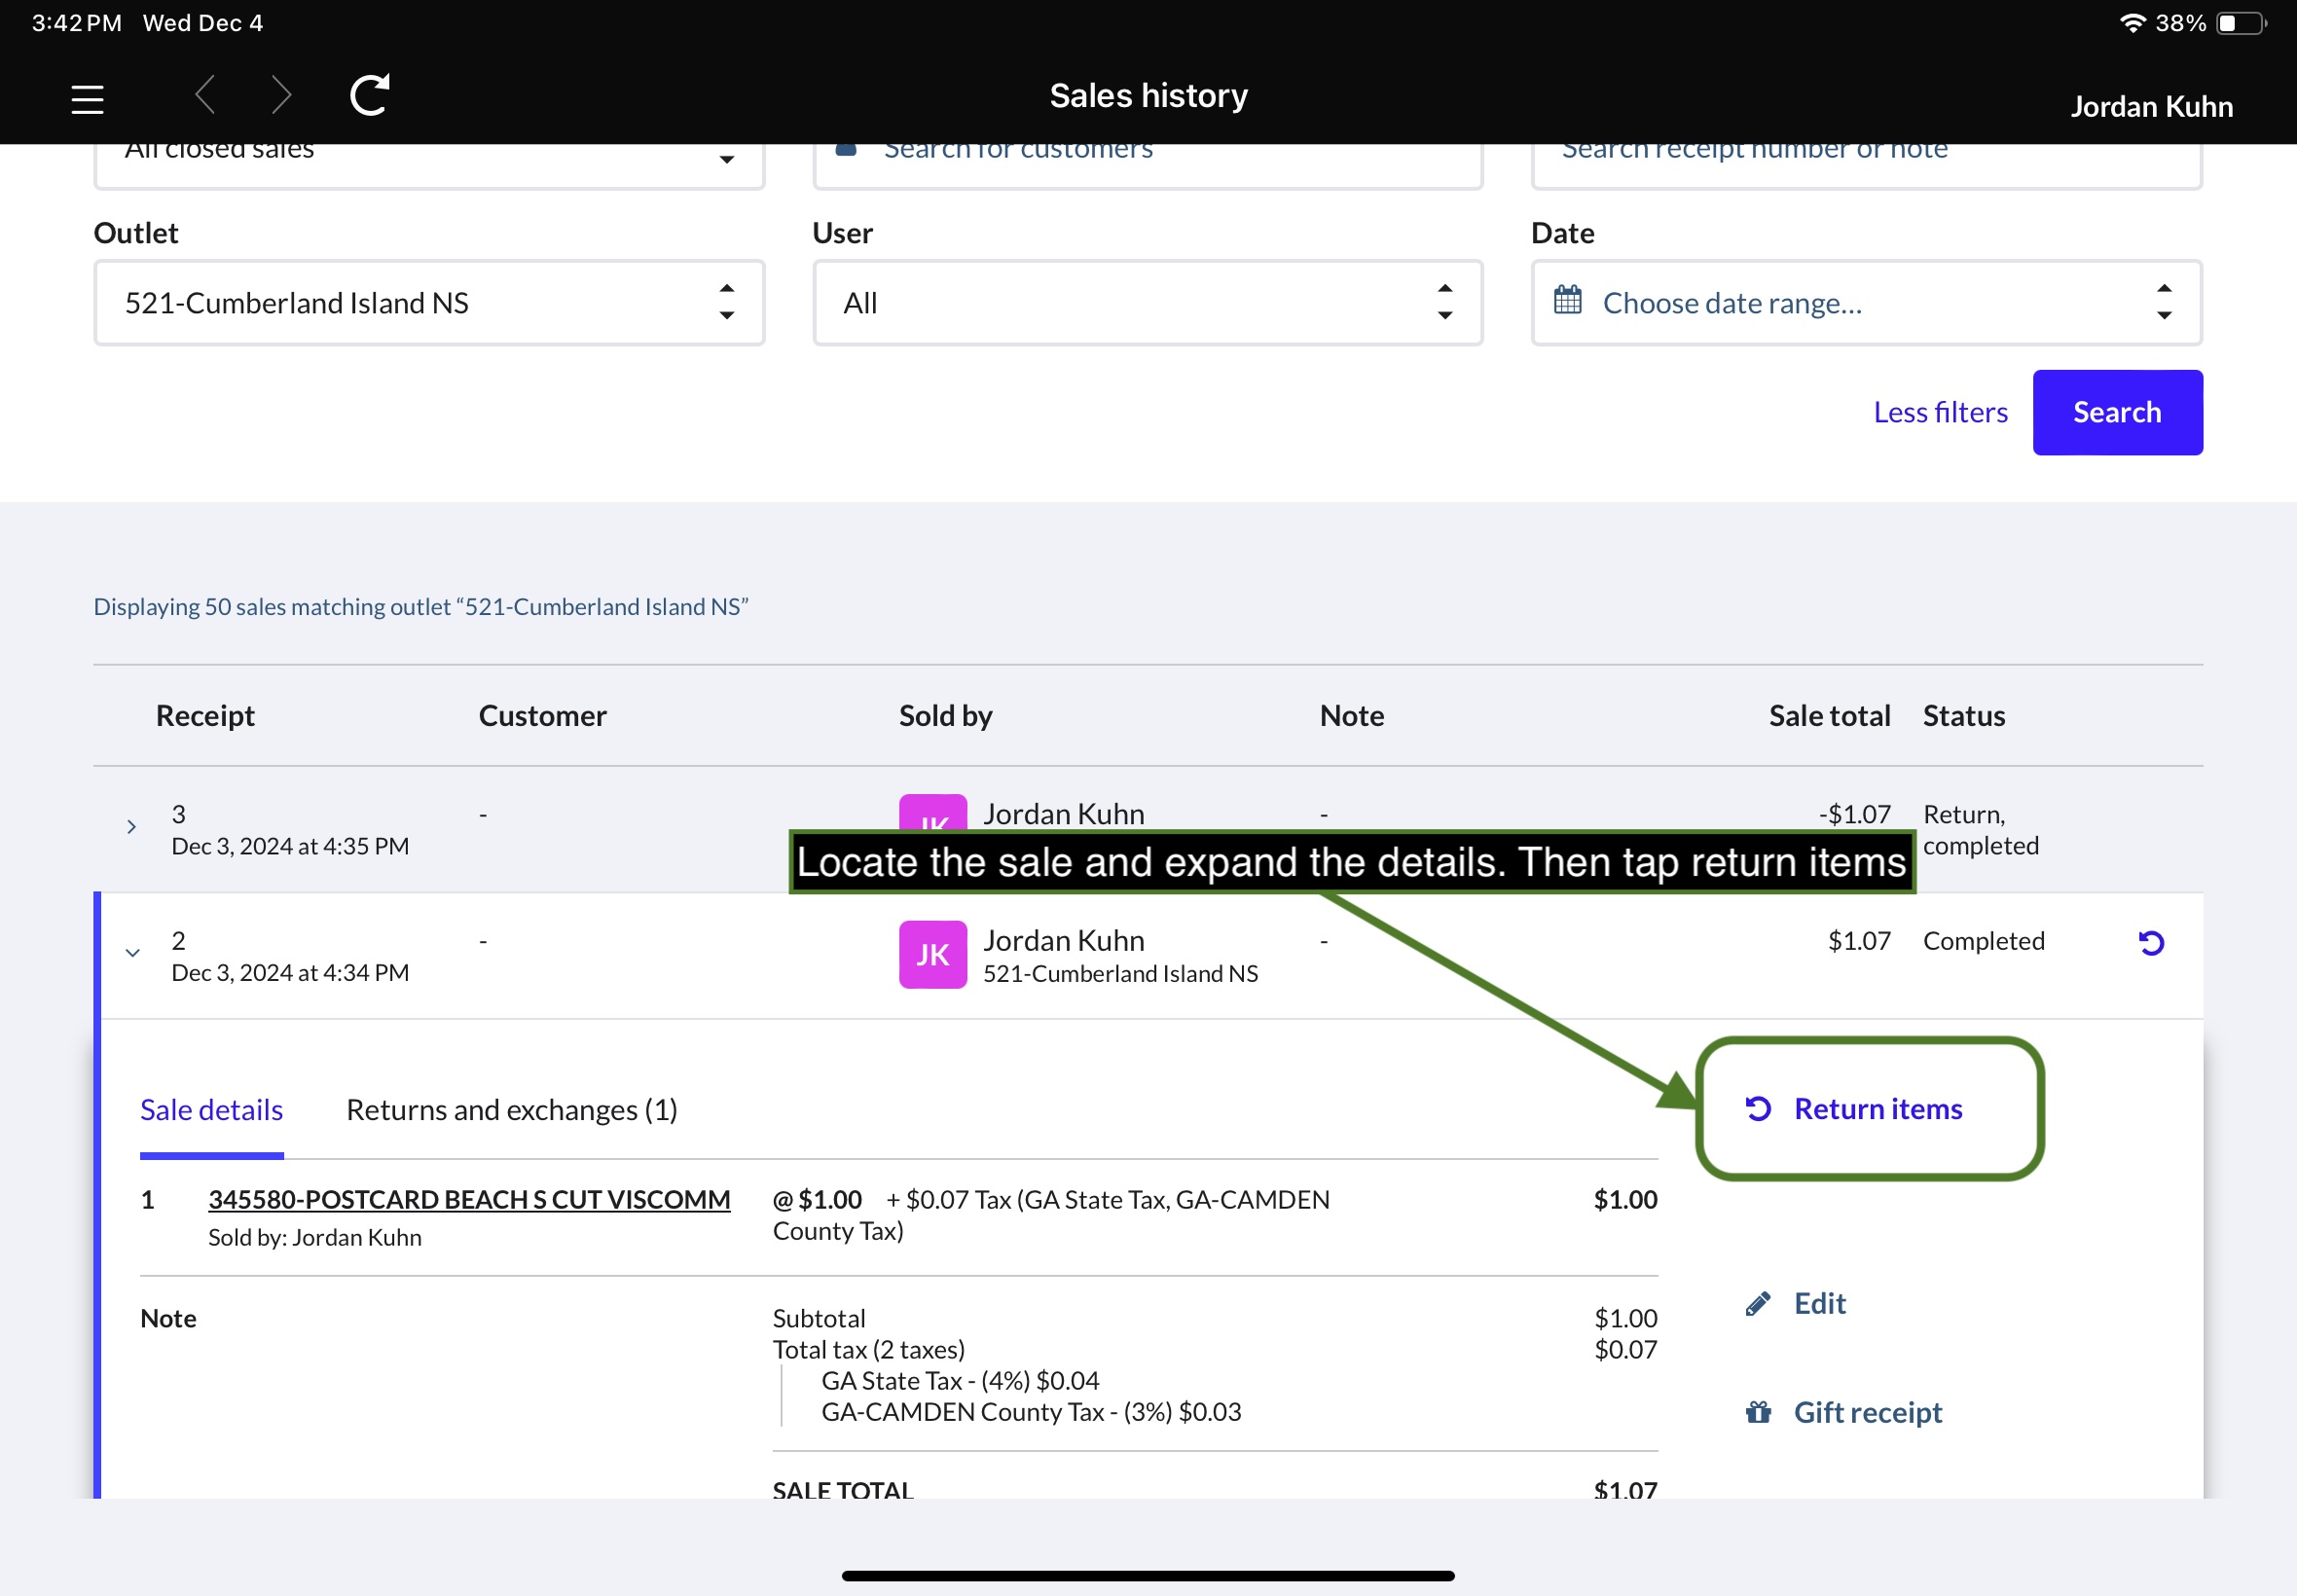Tap the clock showing 3:42 PM
Image resolution: width=2297 pixels, height=1596 pixels.
pyautogui.click(x=77, y=23)
